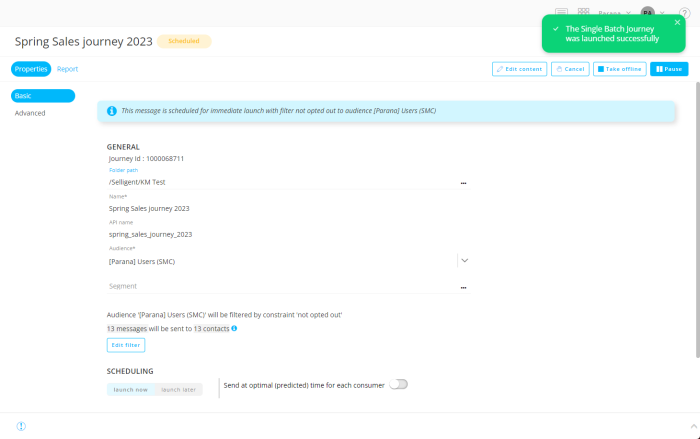700x439 pixels.
Task: Pause the journey with Pause button
Action: [669, 69]
